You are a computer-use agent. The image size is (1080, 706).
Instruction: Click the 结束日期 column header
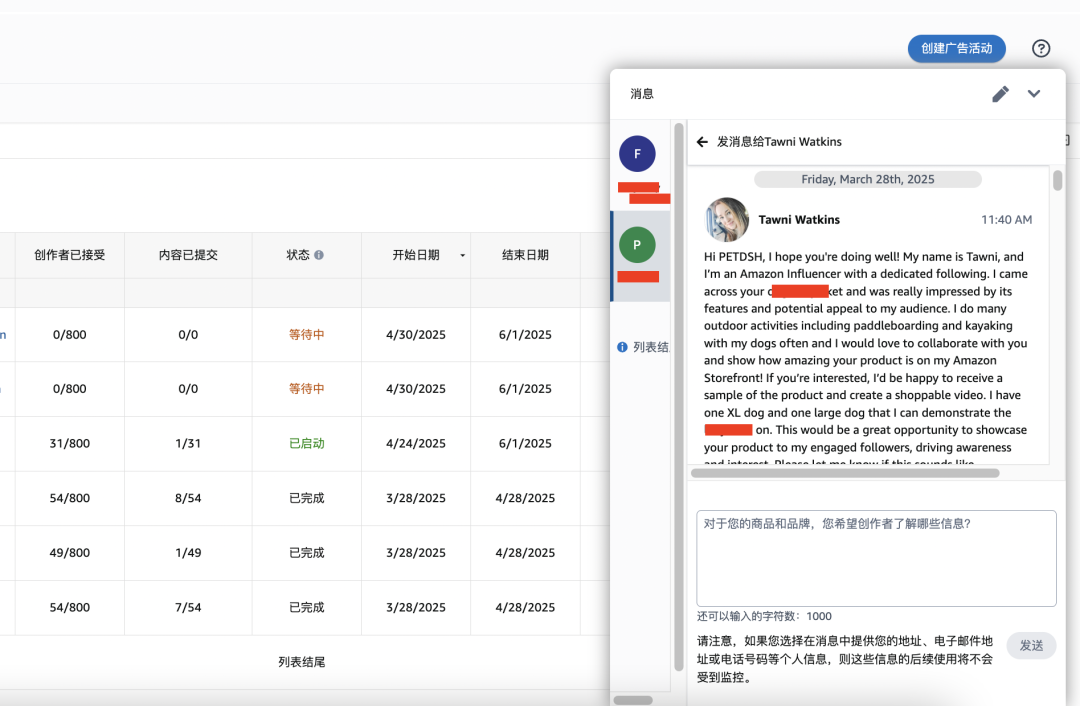pos(526,255)
